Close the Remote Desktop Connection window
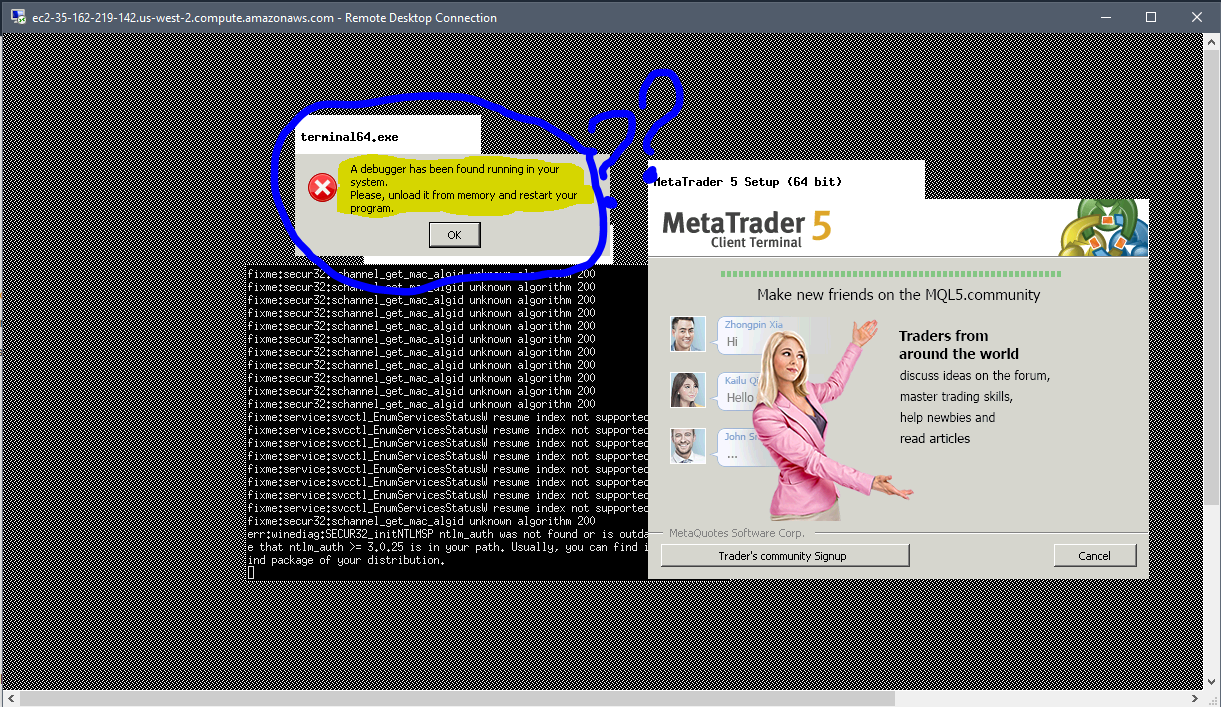This screenshot has width=1221, height=707. (x=1197, y=17)
